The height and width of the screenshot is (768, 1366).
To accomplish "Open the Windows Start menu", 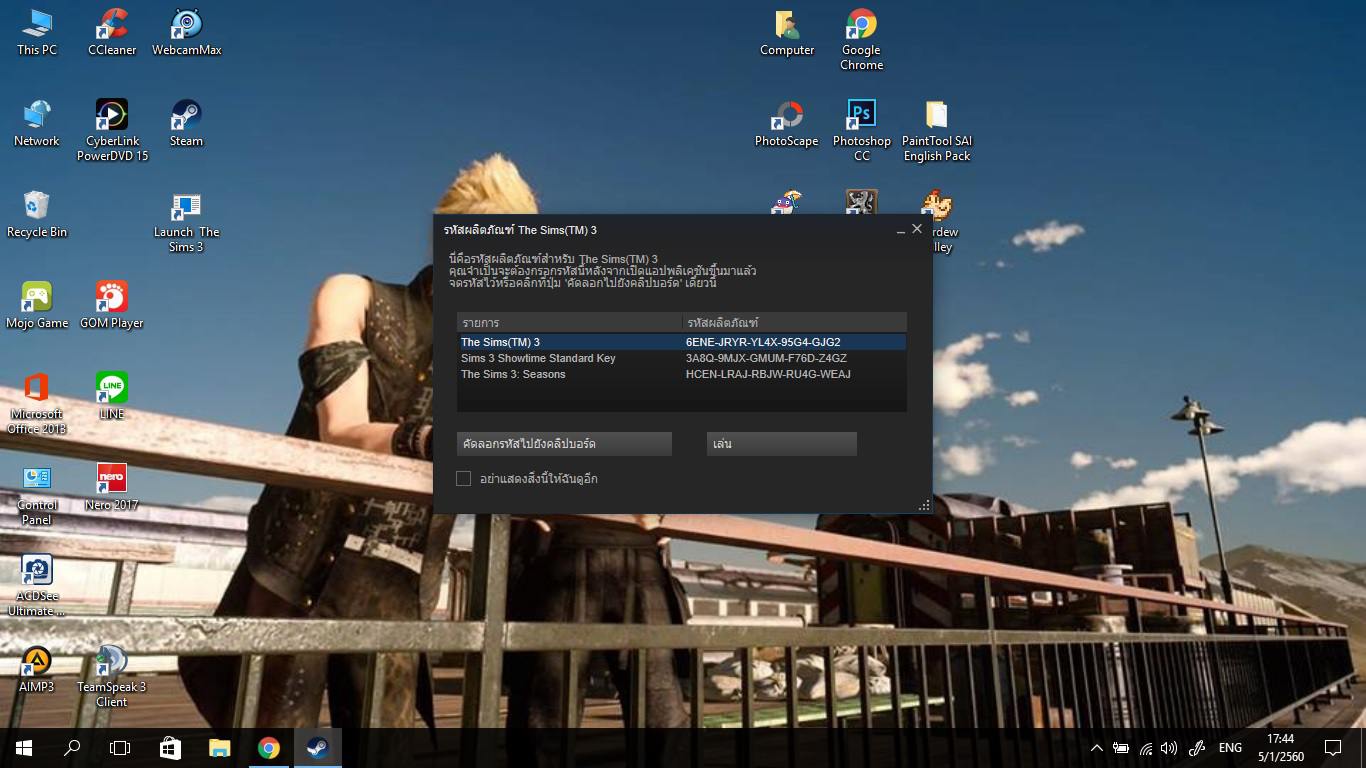I will [x=24, y=748].
